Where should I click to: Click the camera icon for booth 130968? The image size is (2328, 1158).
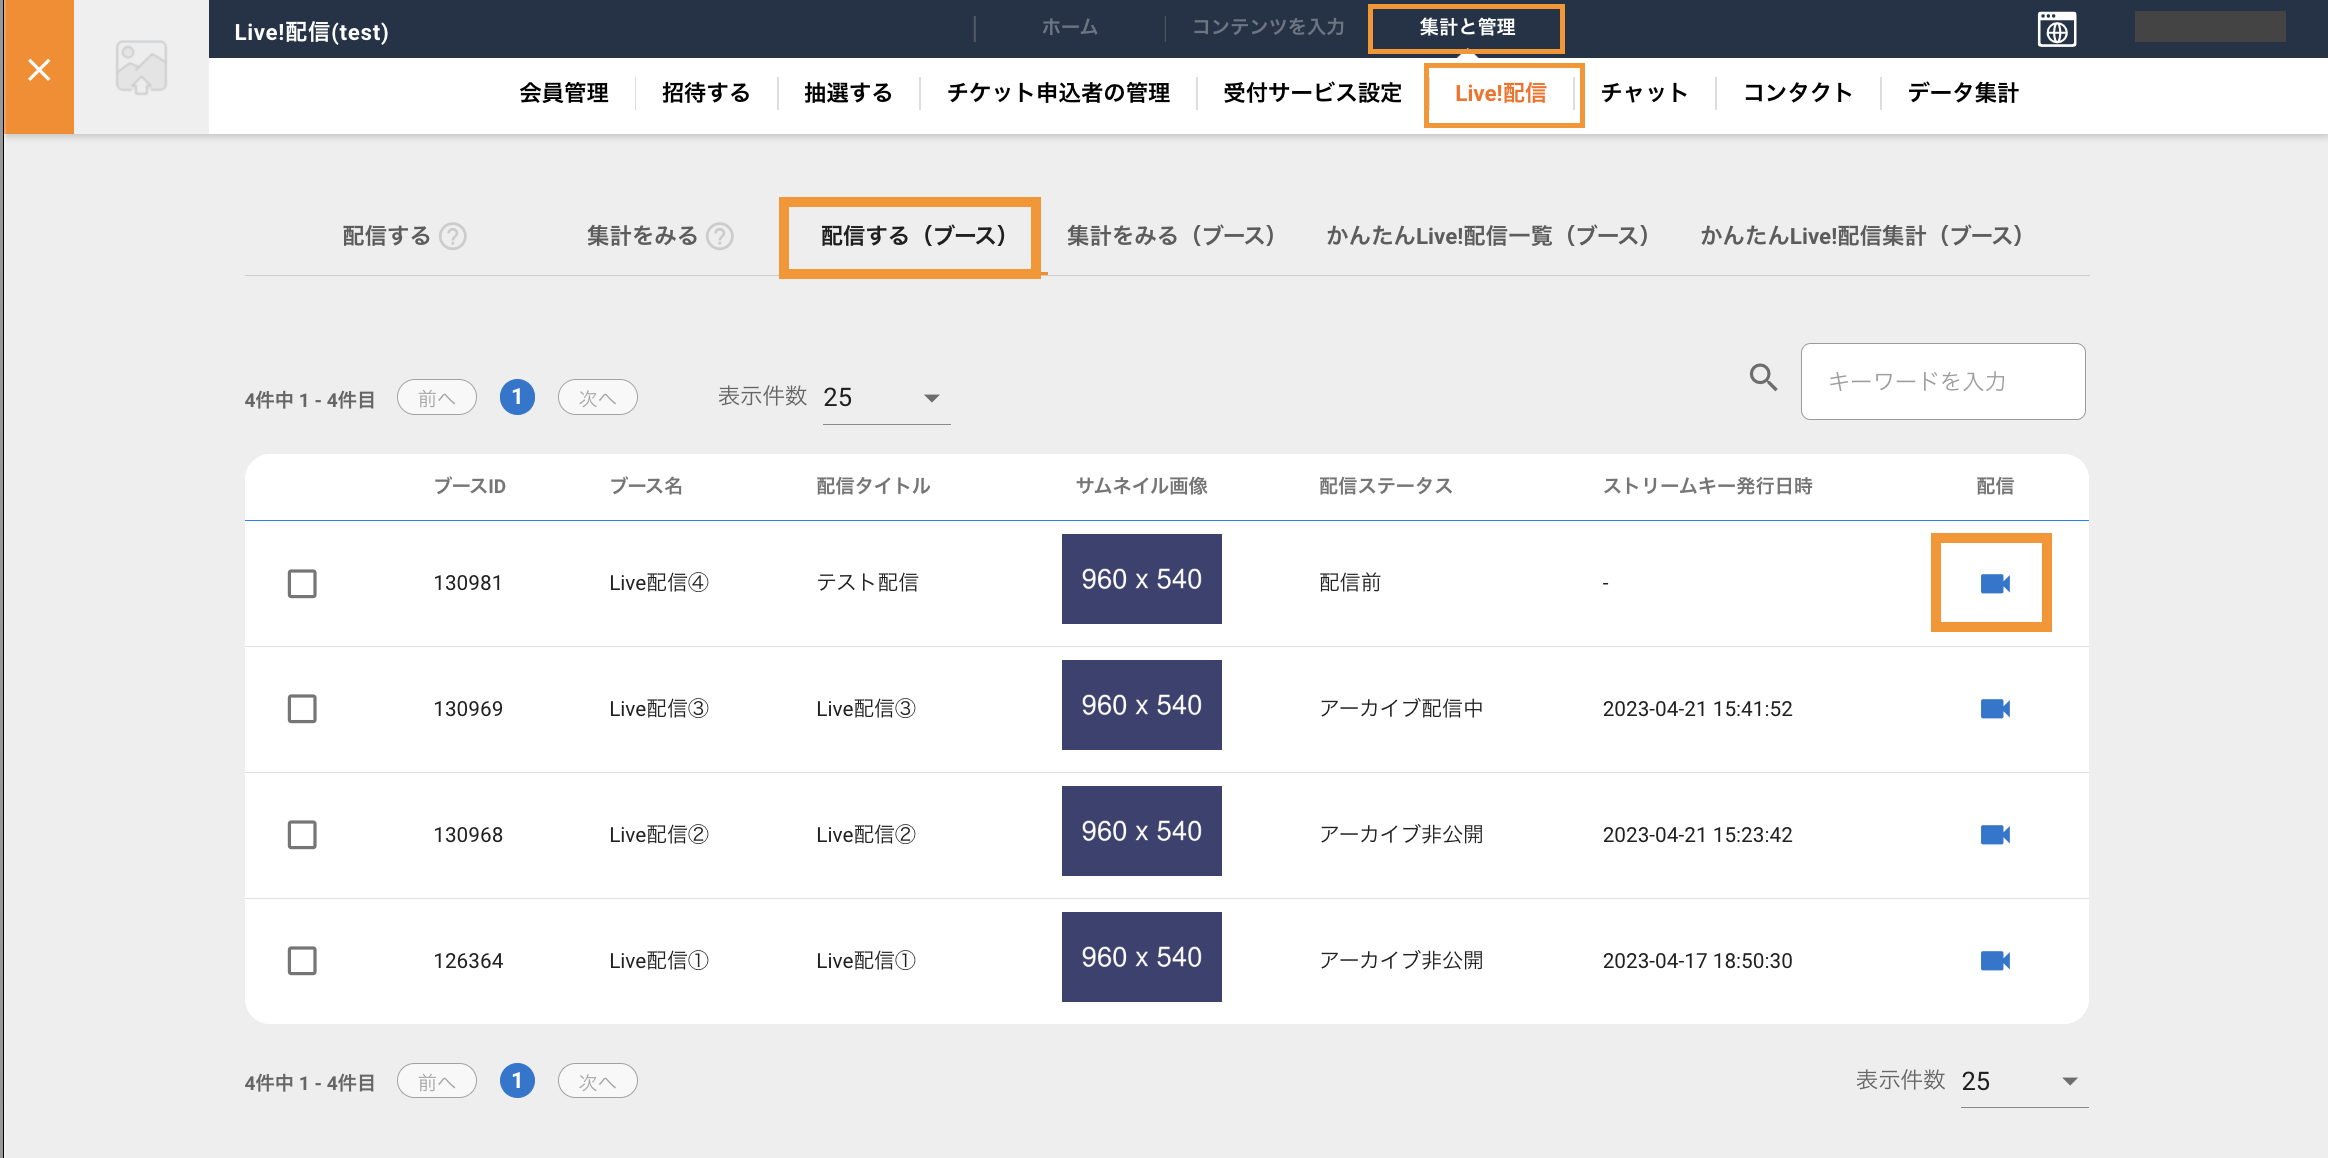(x=1995, y=835)
